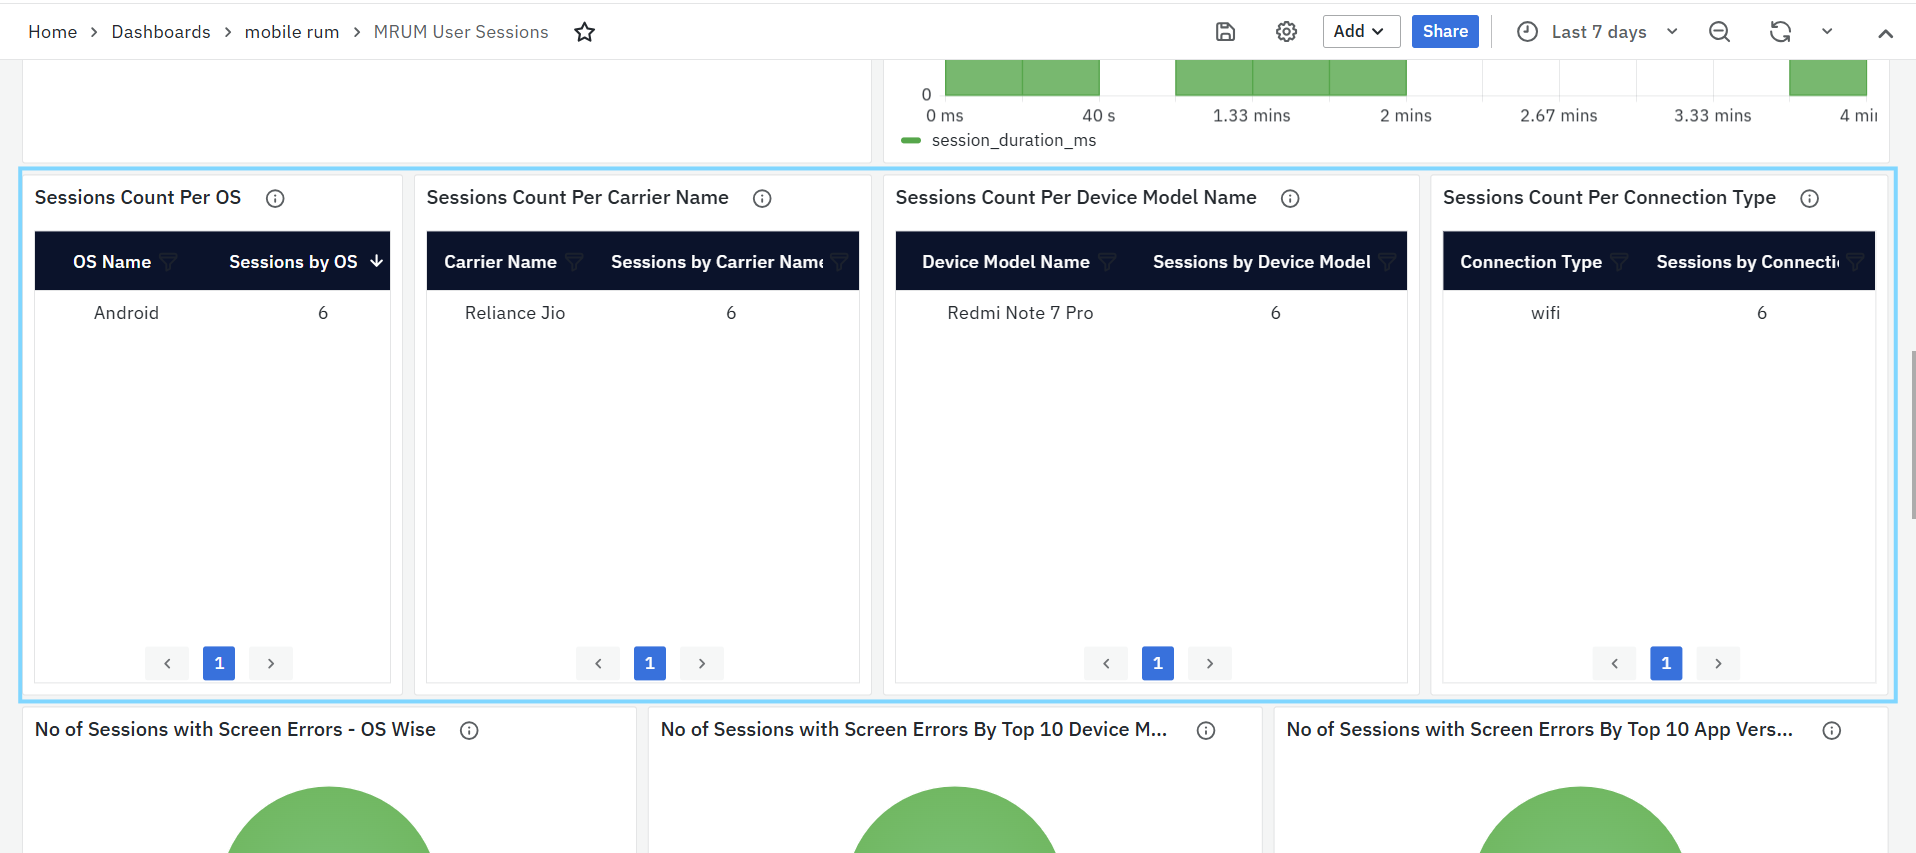
Task: Open dashboard settings gear
Action: pyautogui.click(x=1286, y=32)
